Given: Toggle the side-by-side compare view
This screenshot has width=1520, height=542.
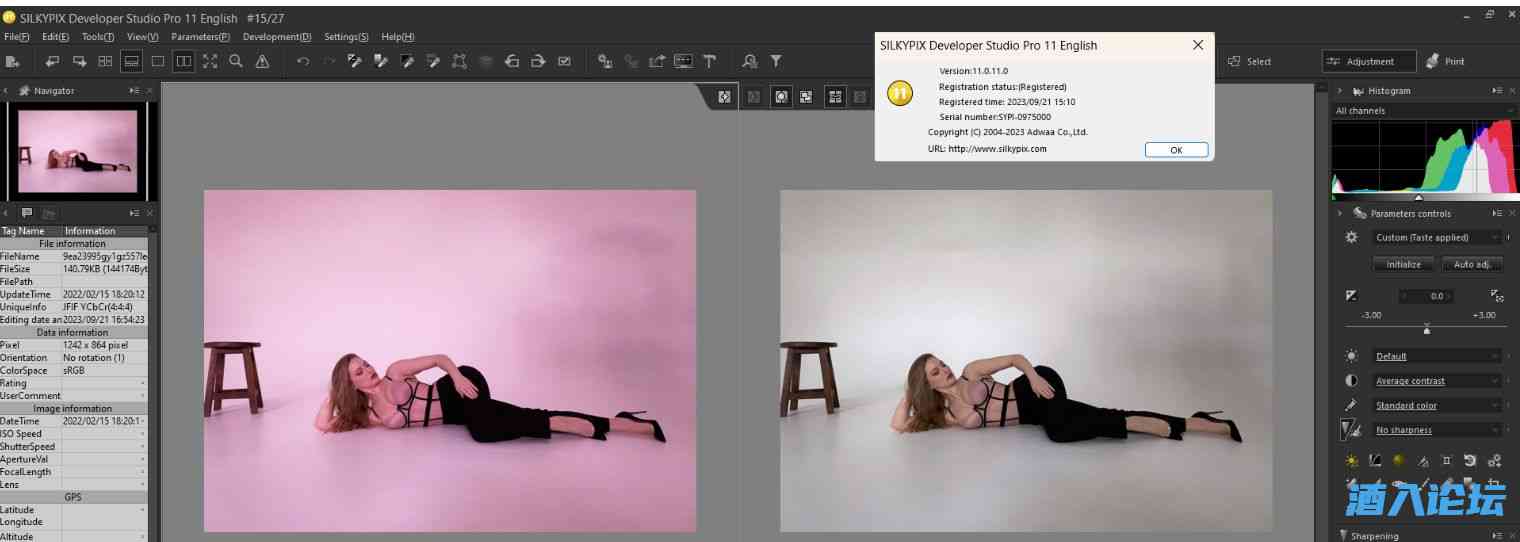Looking at the screenshot, I should pyautogui.click(x=183, y=61).
